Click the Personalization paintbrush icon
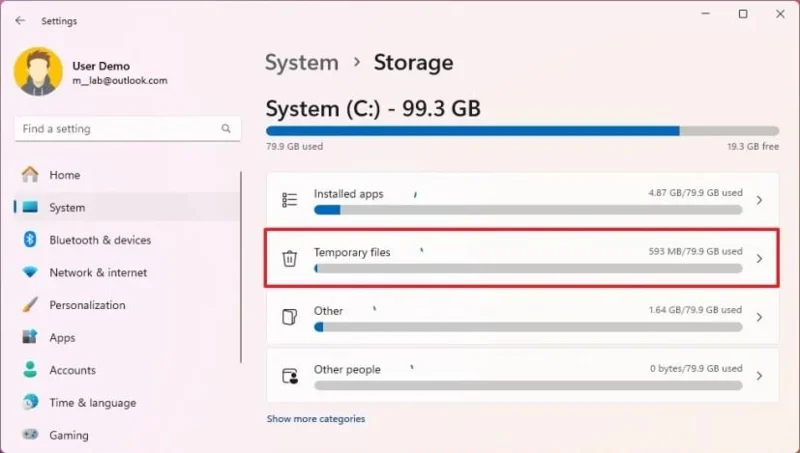Viewport: 800px width, 453px height. tap(30, 305)
